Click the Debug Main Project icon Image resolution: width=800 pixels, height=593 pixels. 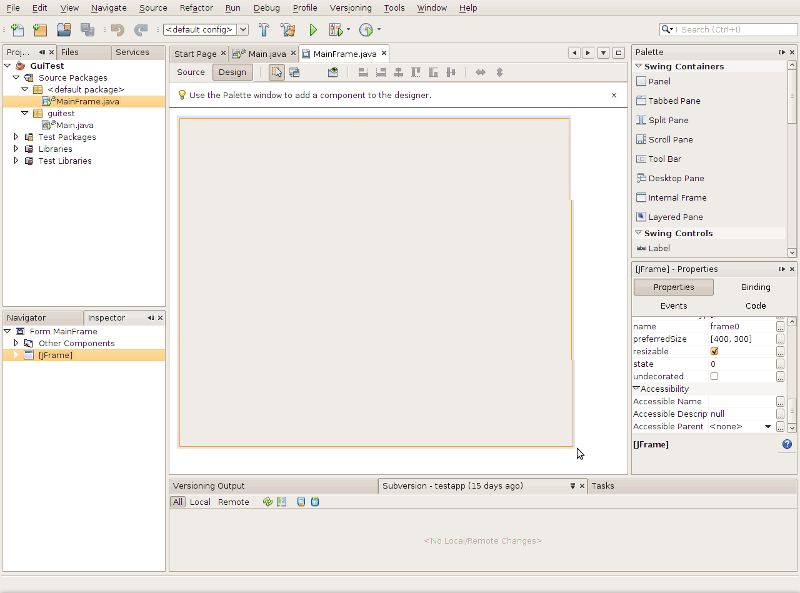pyautogui.click(x=336, y=30)
